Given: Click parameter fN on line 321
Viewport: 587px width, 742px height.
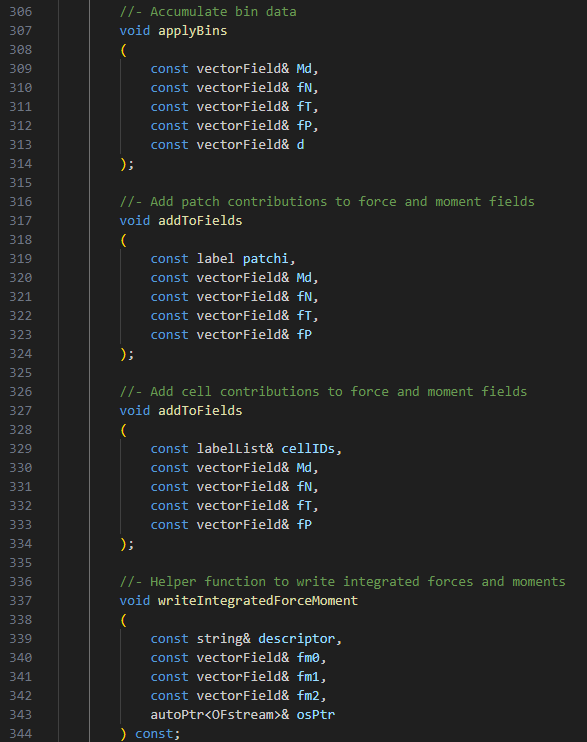Looking at the screenshot, I should (304, 297).
